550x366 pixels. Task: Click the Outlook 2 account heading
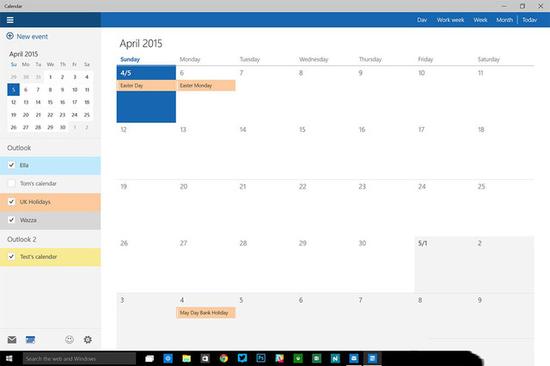point(22,239)
